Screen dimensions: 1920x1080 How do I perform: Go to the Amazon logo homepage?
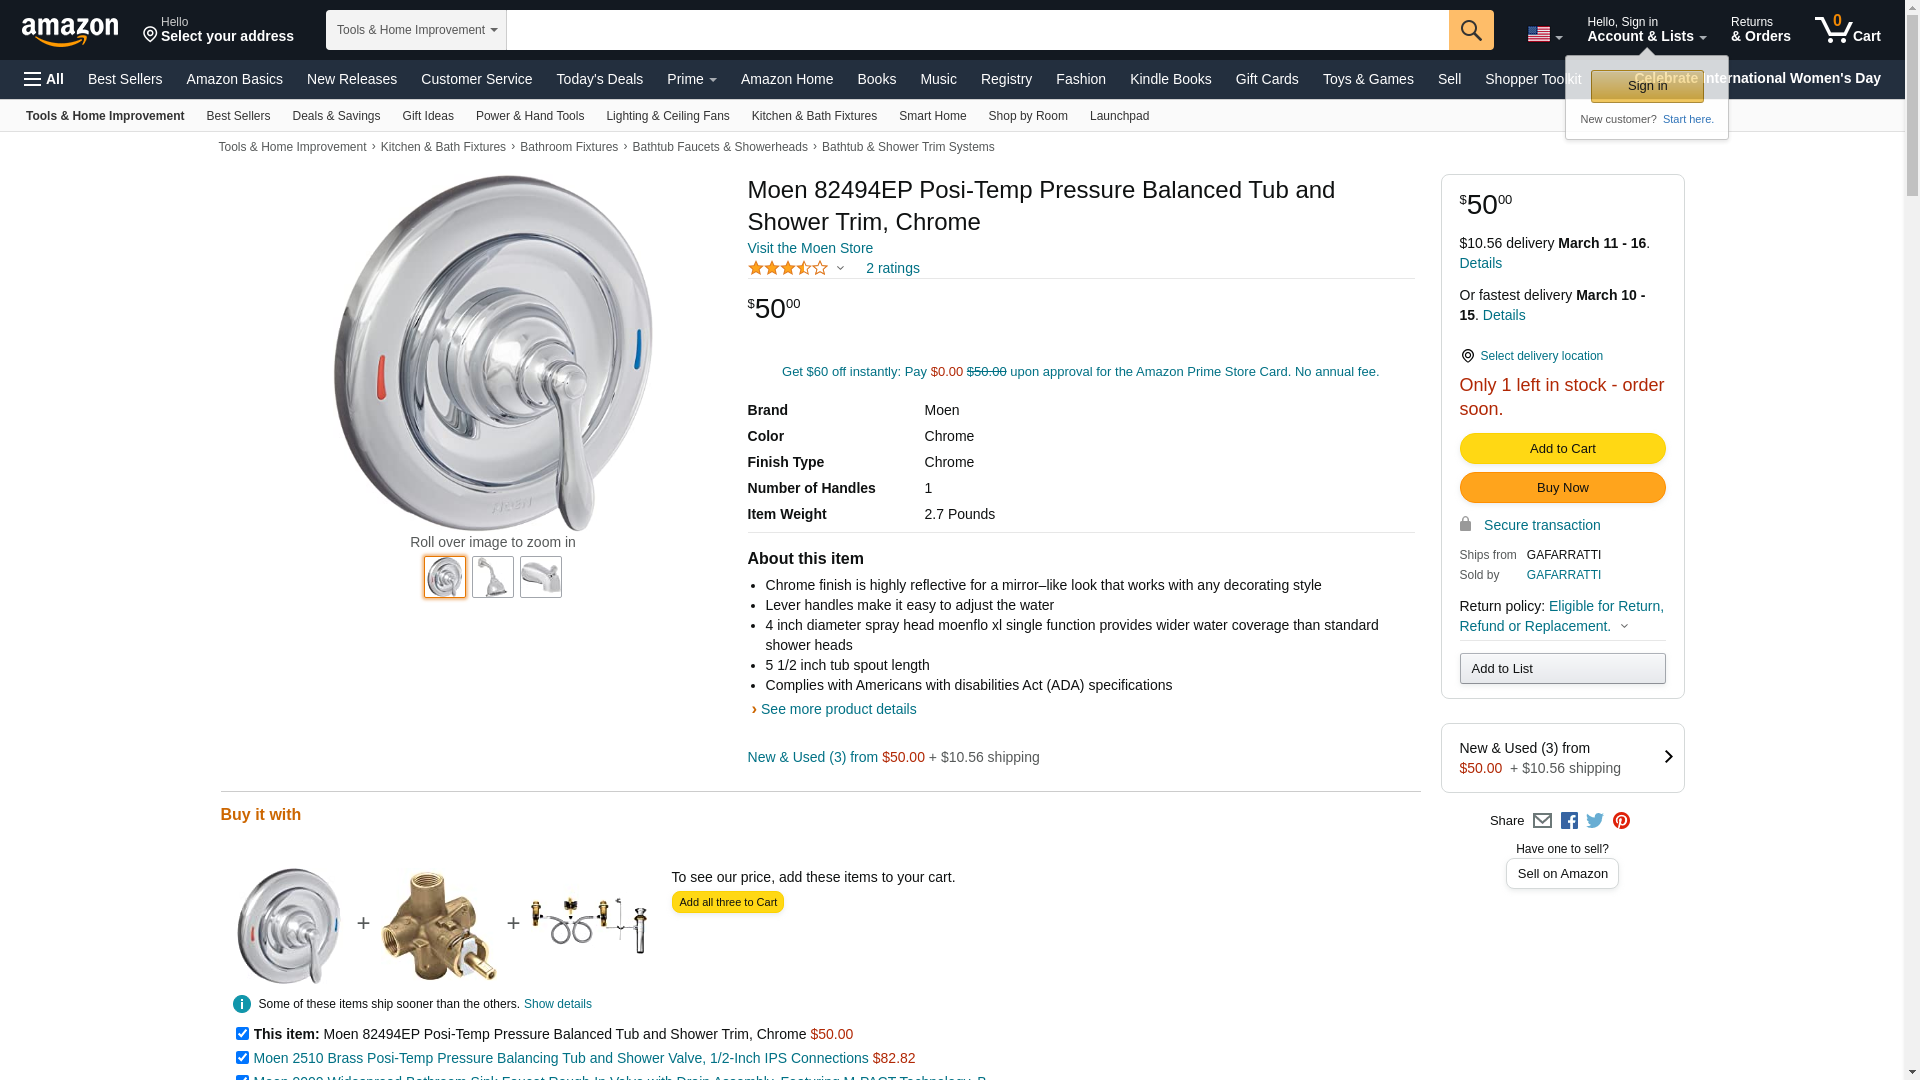(70, 31)
